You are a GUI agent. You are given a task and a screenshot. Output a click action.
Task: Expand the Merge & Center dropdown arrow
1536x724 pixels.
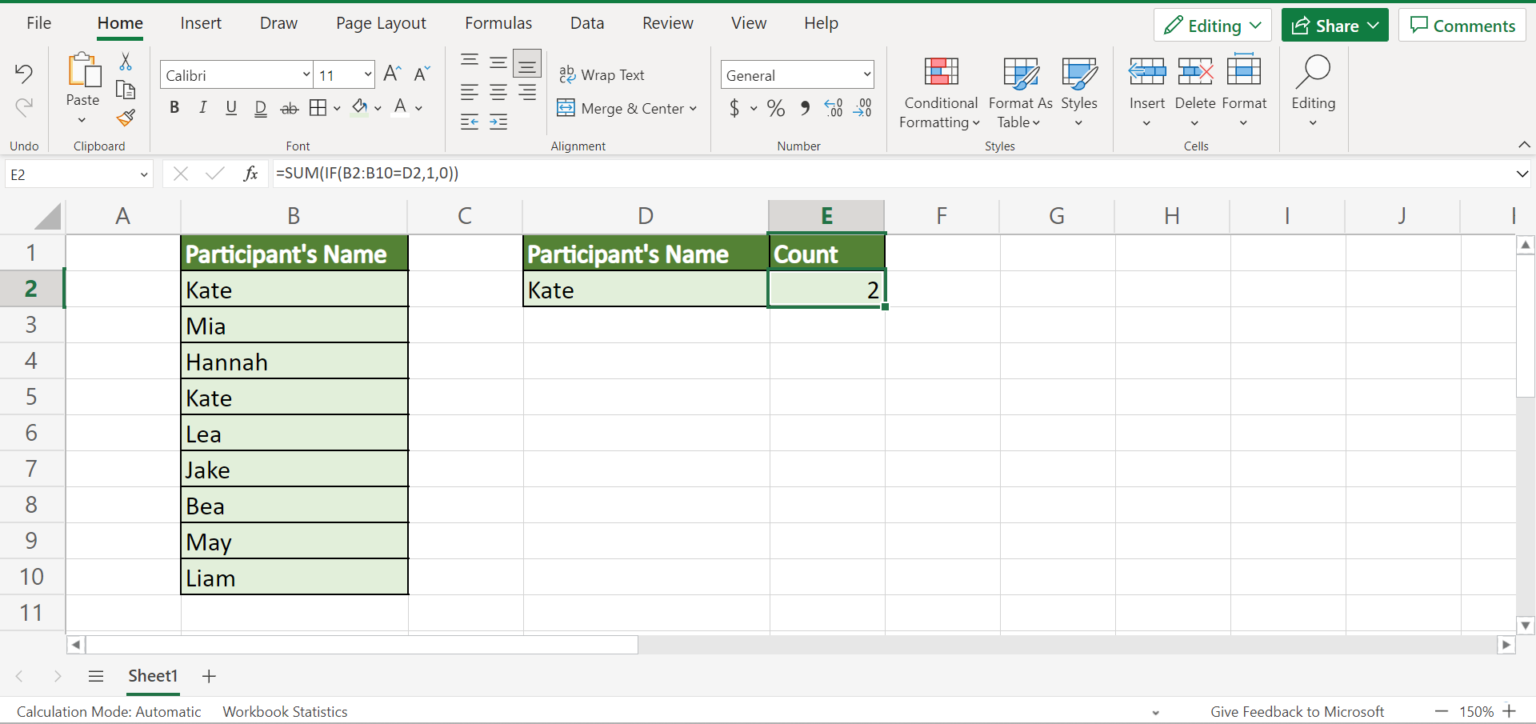point(693,109)
